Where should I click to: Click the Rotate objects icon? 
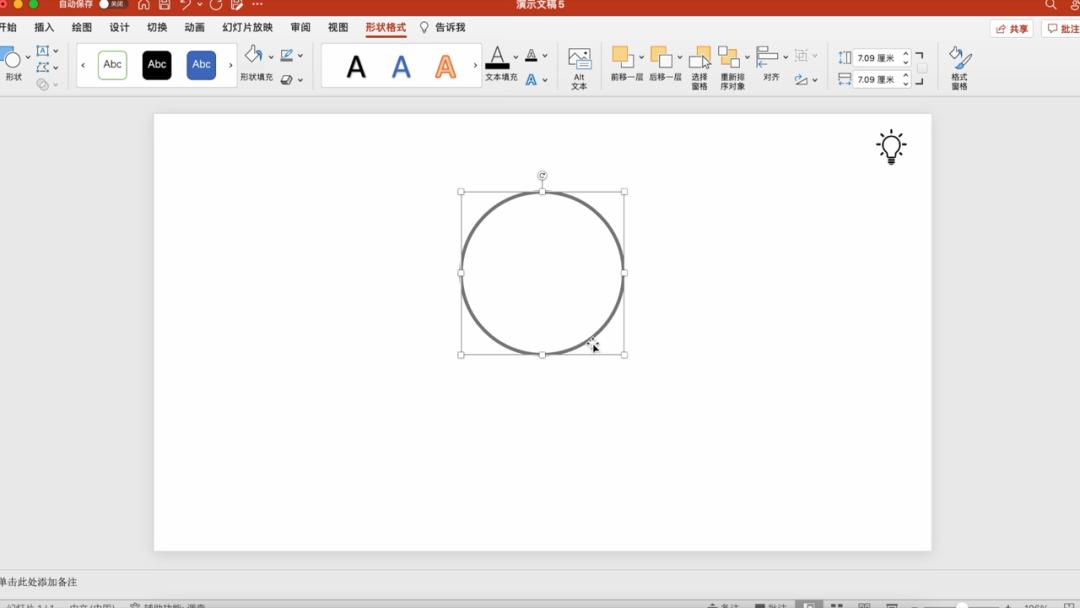[x=801, y=80]
